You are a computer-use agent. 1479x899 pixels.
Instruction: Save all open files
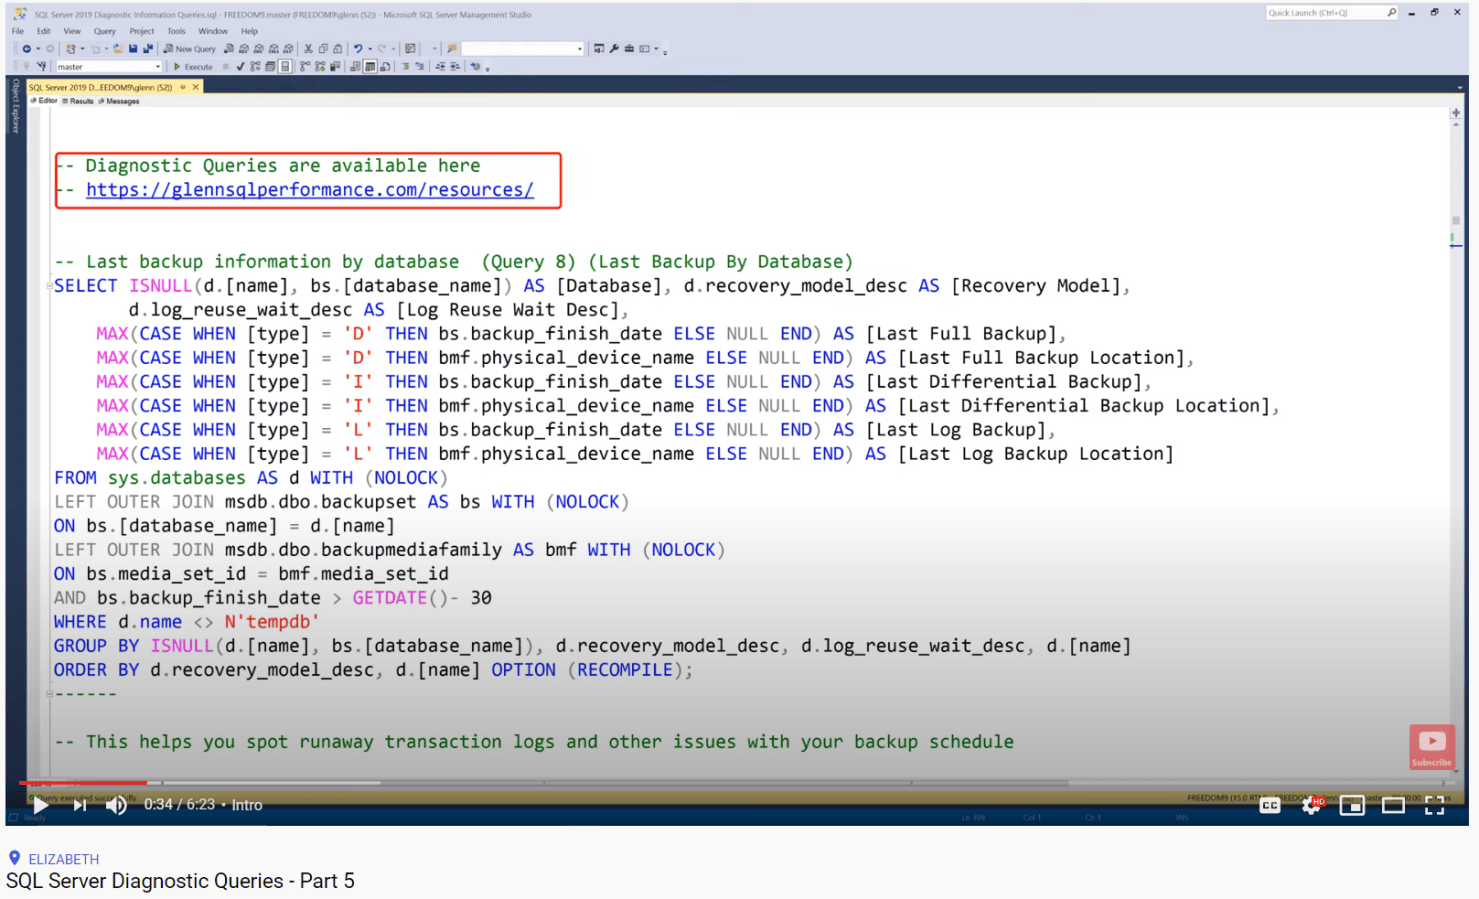click(x=148, y=48)
